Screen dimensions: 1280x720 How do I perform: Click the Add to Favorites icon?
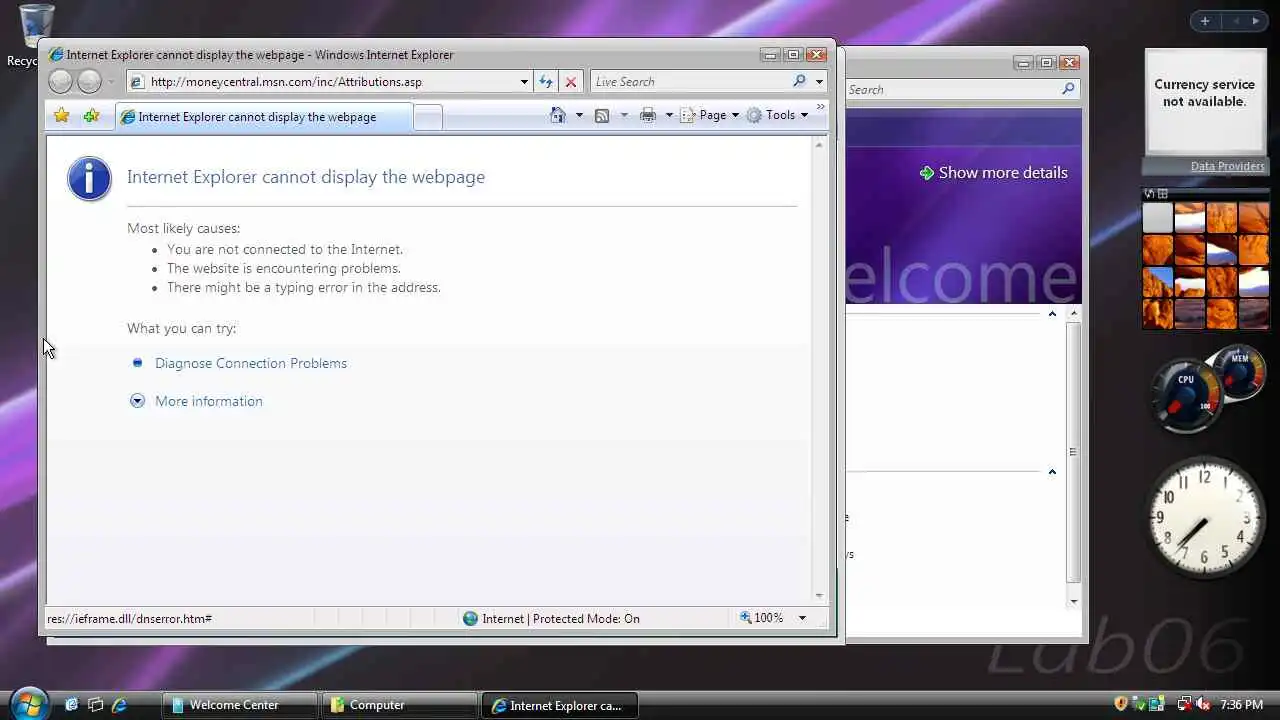click(91, 116)
